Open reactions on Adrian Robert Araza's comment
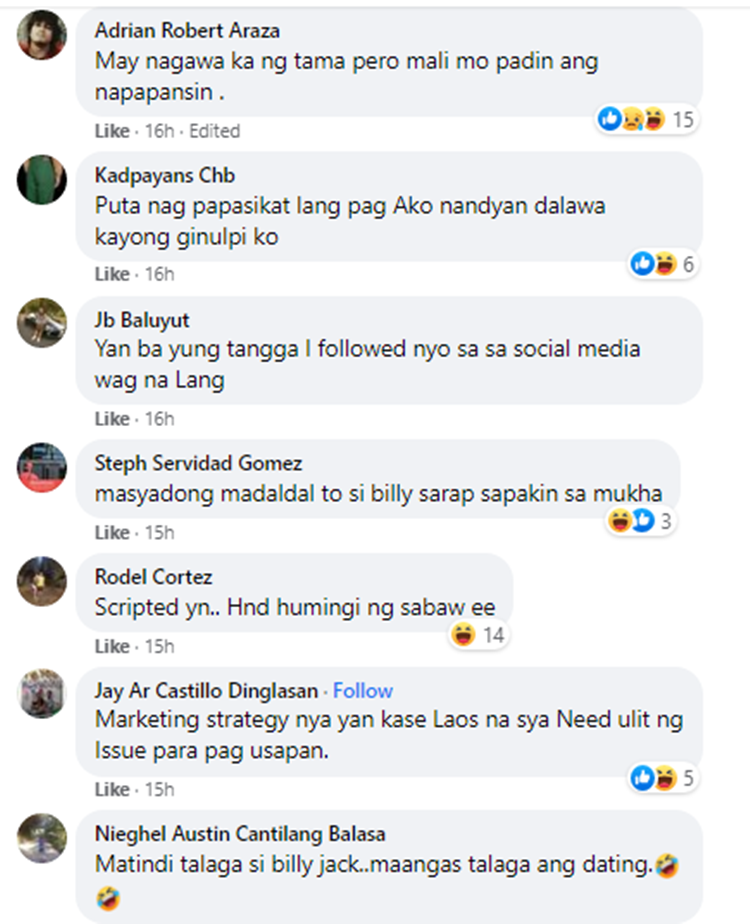Viewport: 750px width, 924px height. [646, 119]
